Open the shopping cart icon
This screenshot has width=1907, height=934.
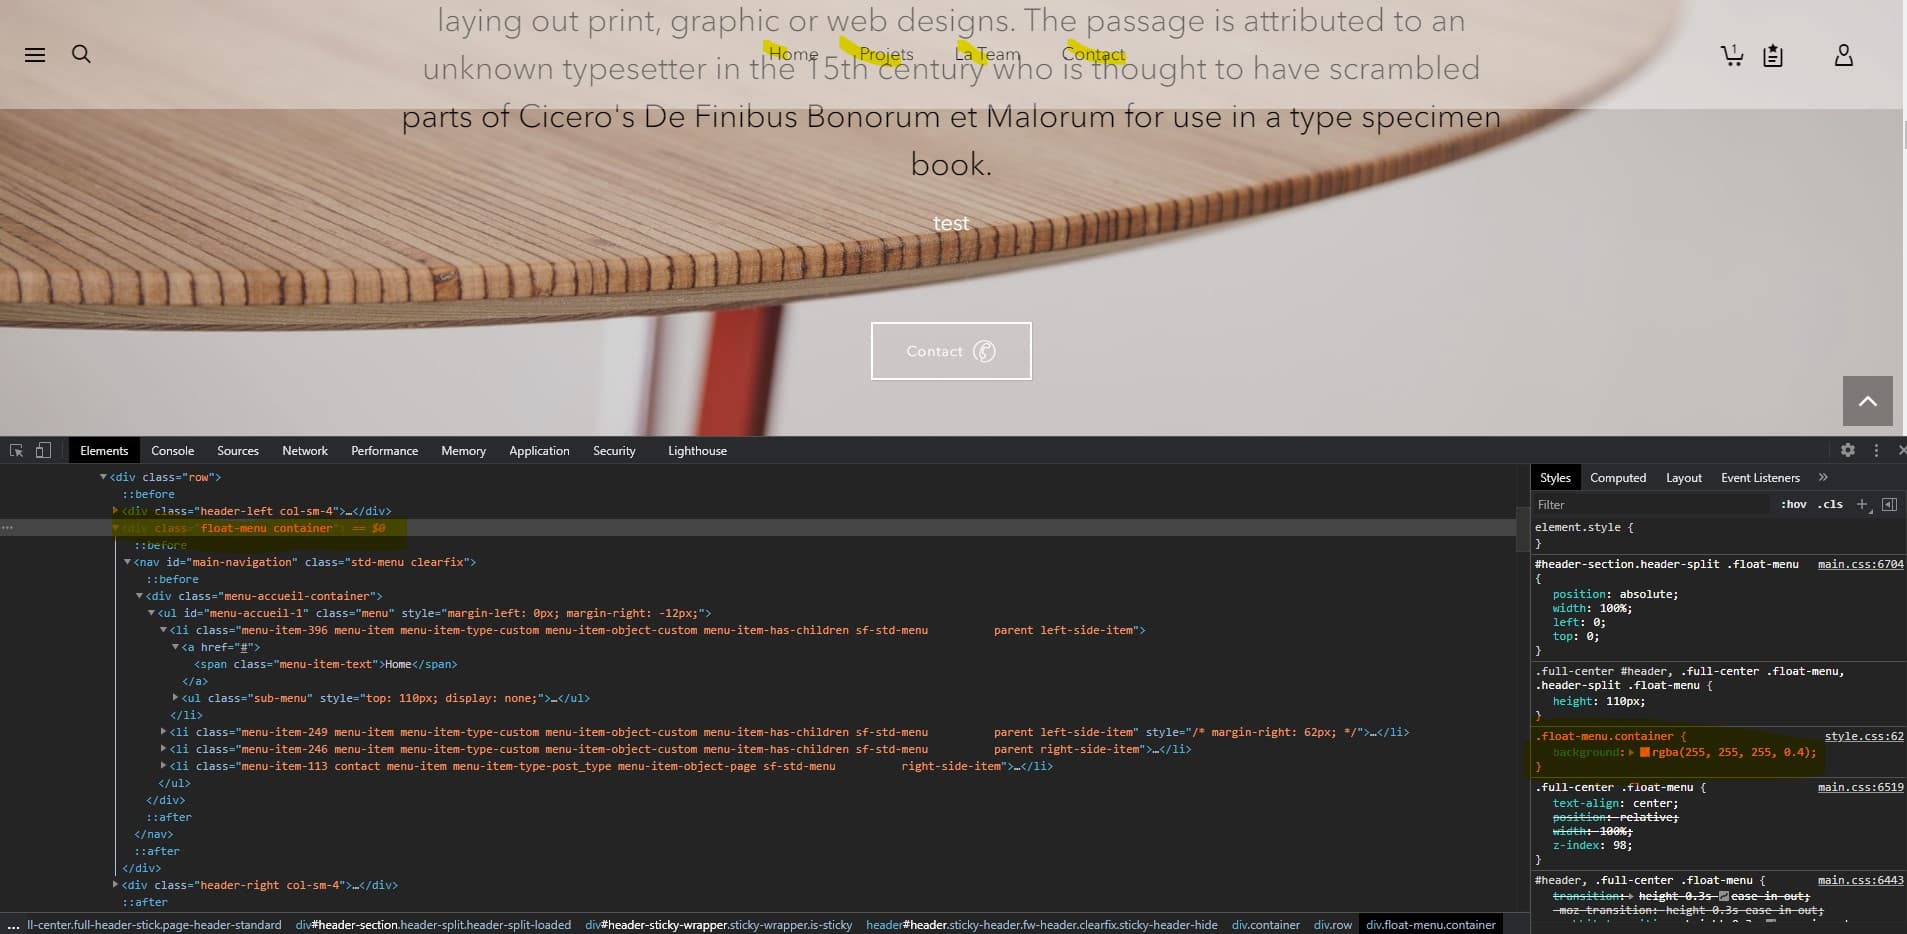click(1730, 56)
